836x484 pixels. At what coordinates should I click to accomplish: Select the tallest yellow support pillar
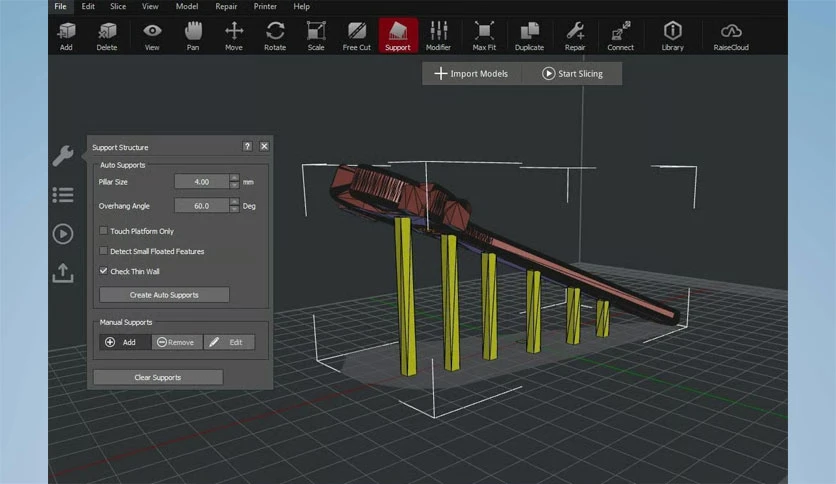(x=405, y=296)
